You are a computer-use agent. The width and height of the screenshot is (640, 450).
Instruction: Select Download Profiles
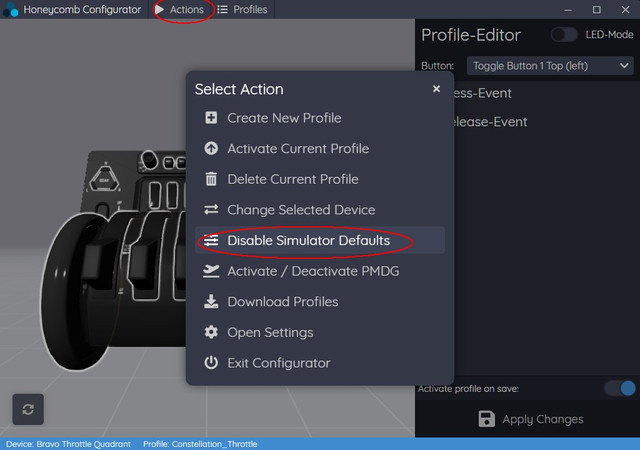(320, 301)
